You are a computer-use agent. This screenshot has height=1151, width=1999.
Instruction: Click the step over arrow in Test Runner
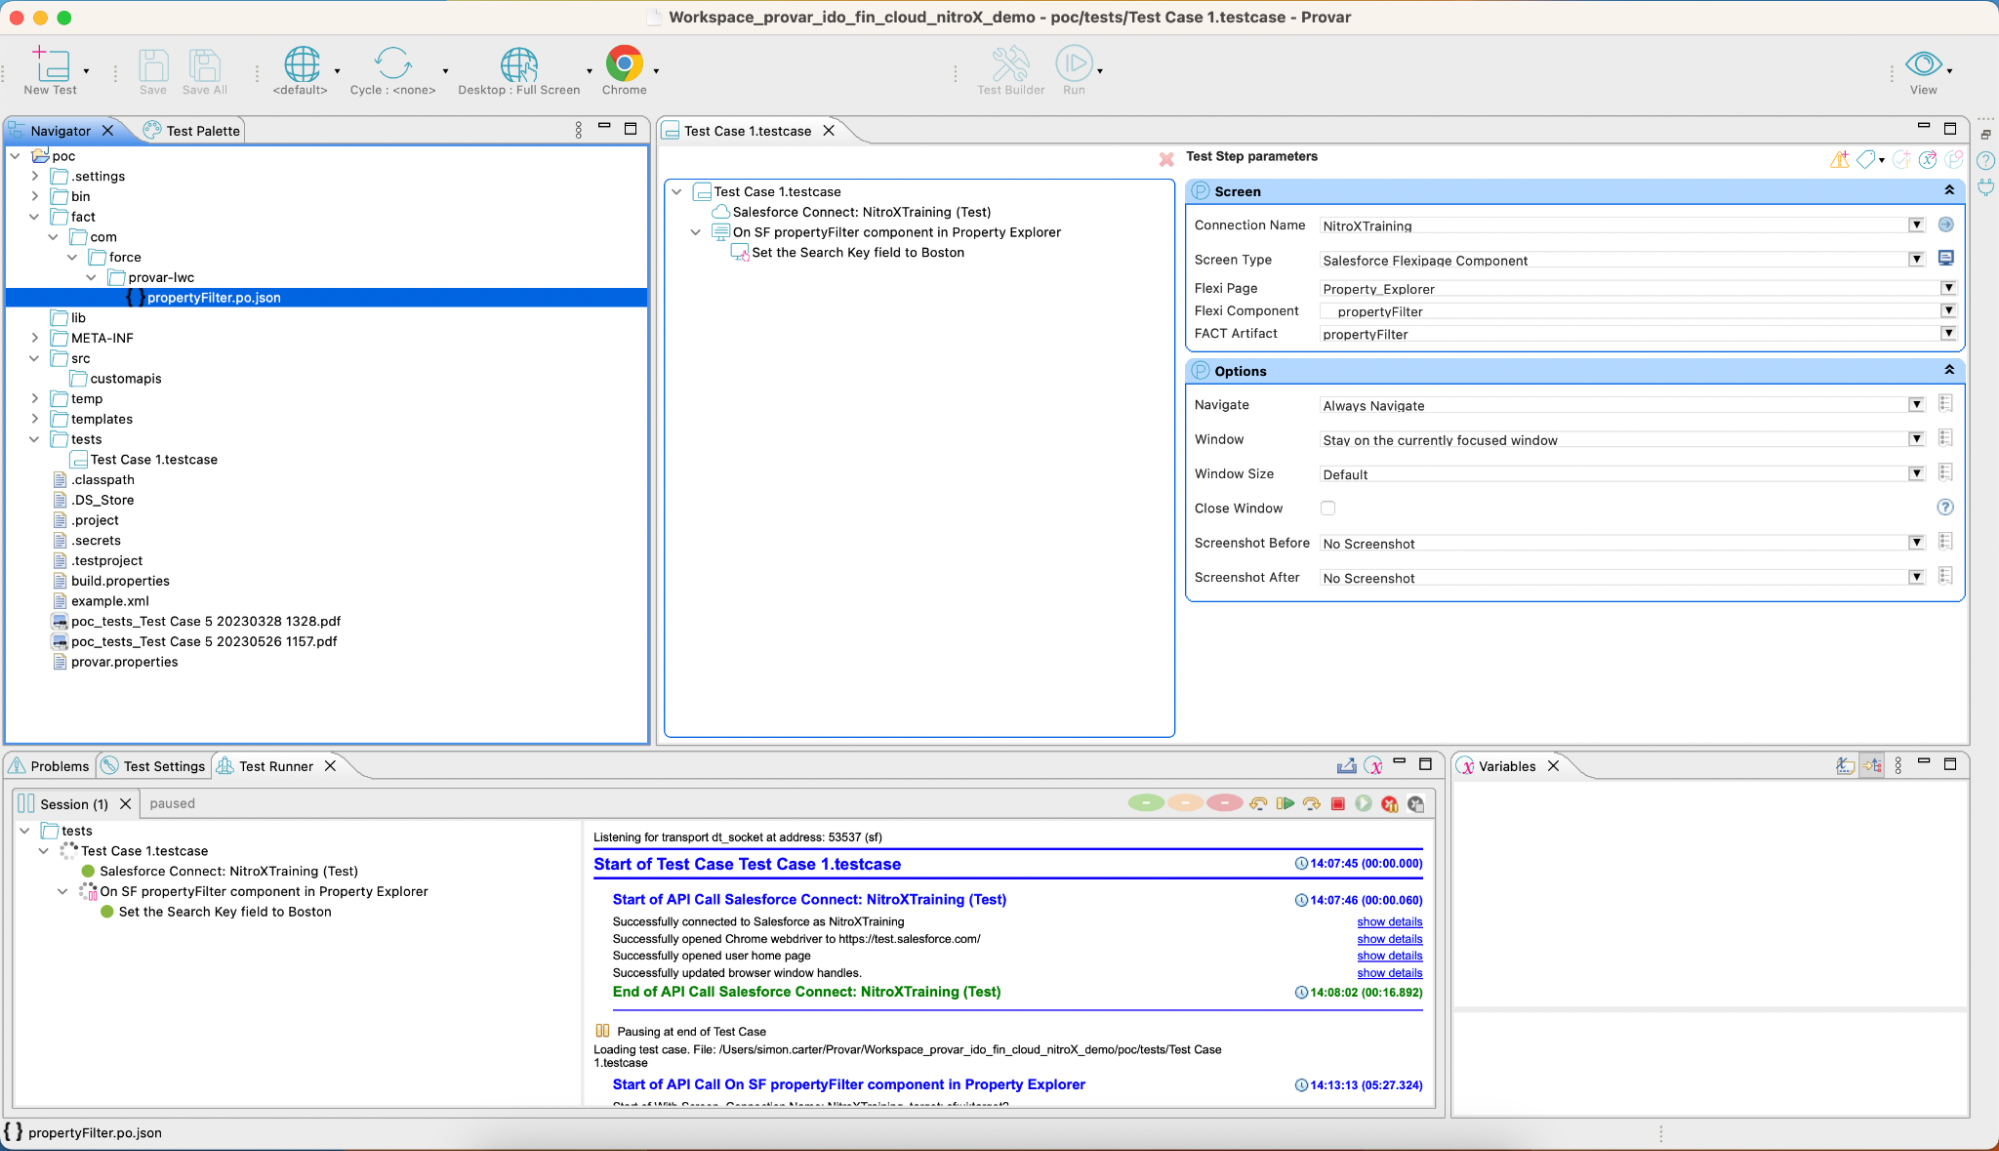click(x=1311, y=804)
